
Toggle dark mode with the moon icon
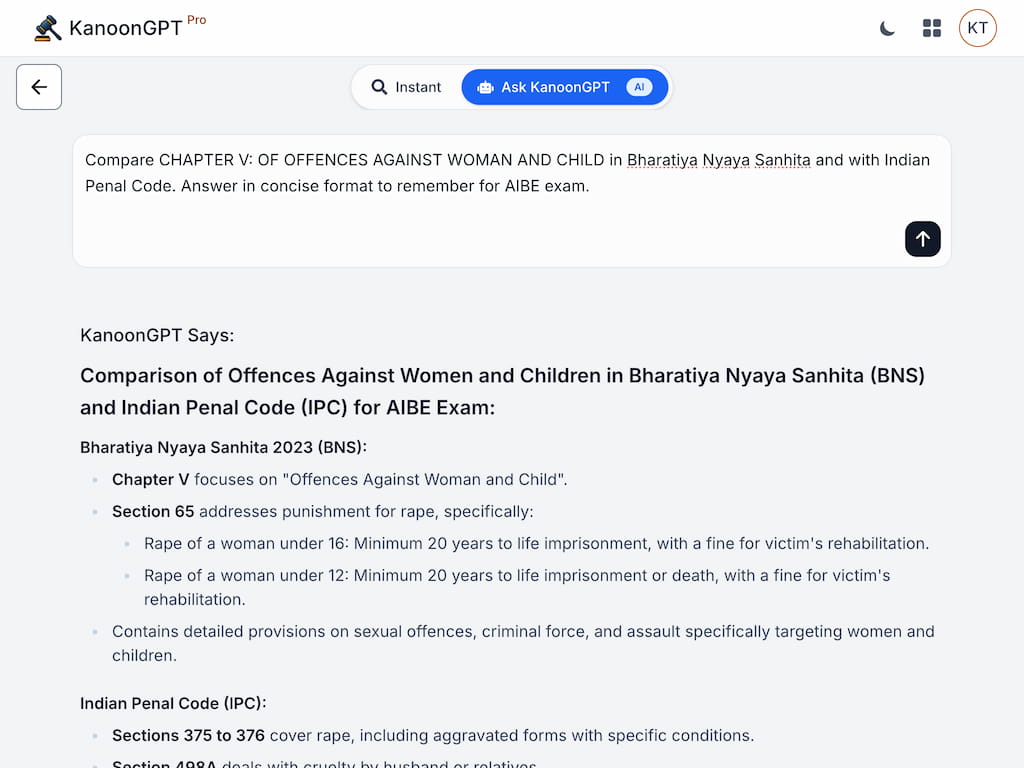click(887, 28)
